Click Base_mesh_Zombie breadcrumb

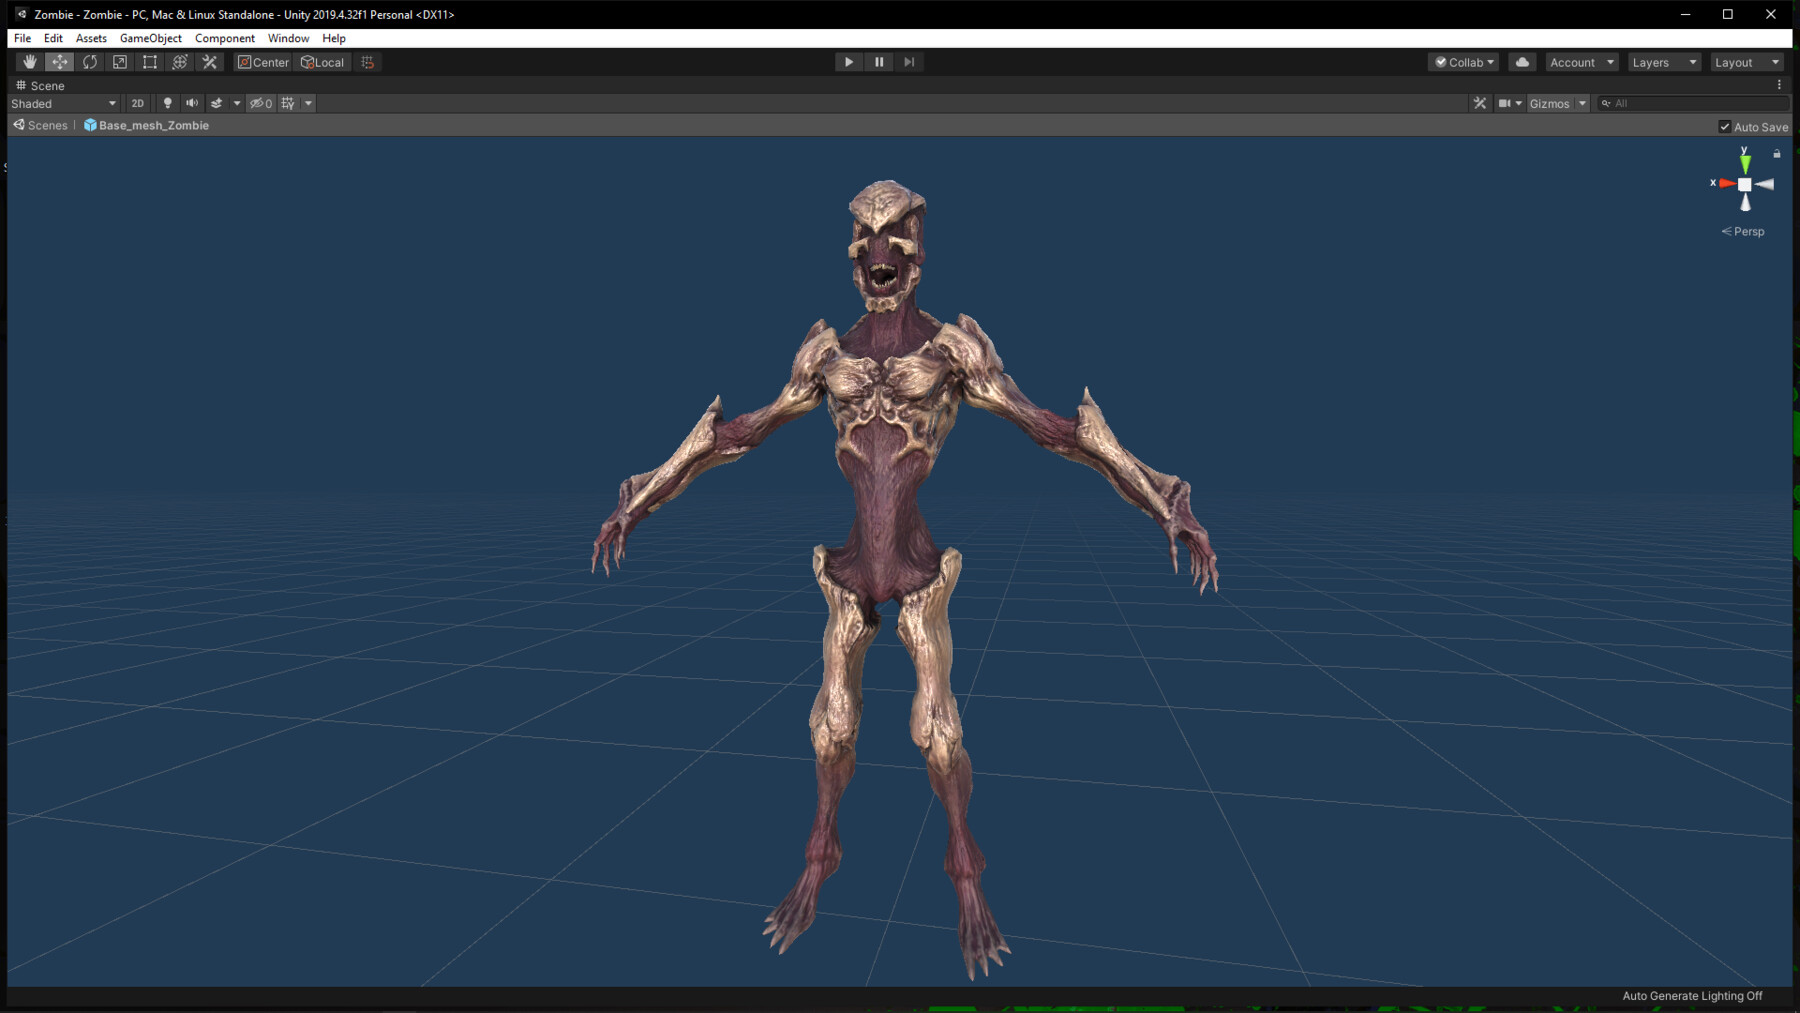point(153,125)
